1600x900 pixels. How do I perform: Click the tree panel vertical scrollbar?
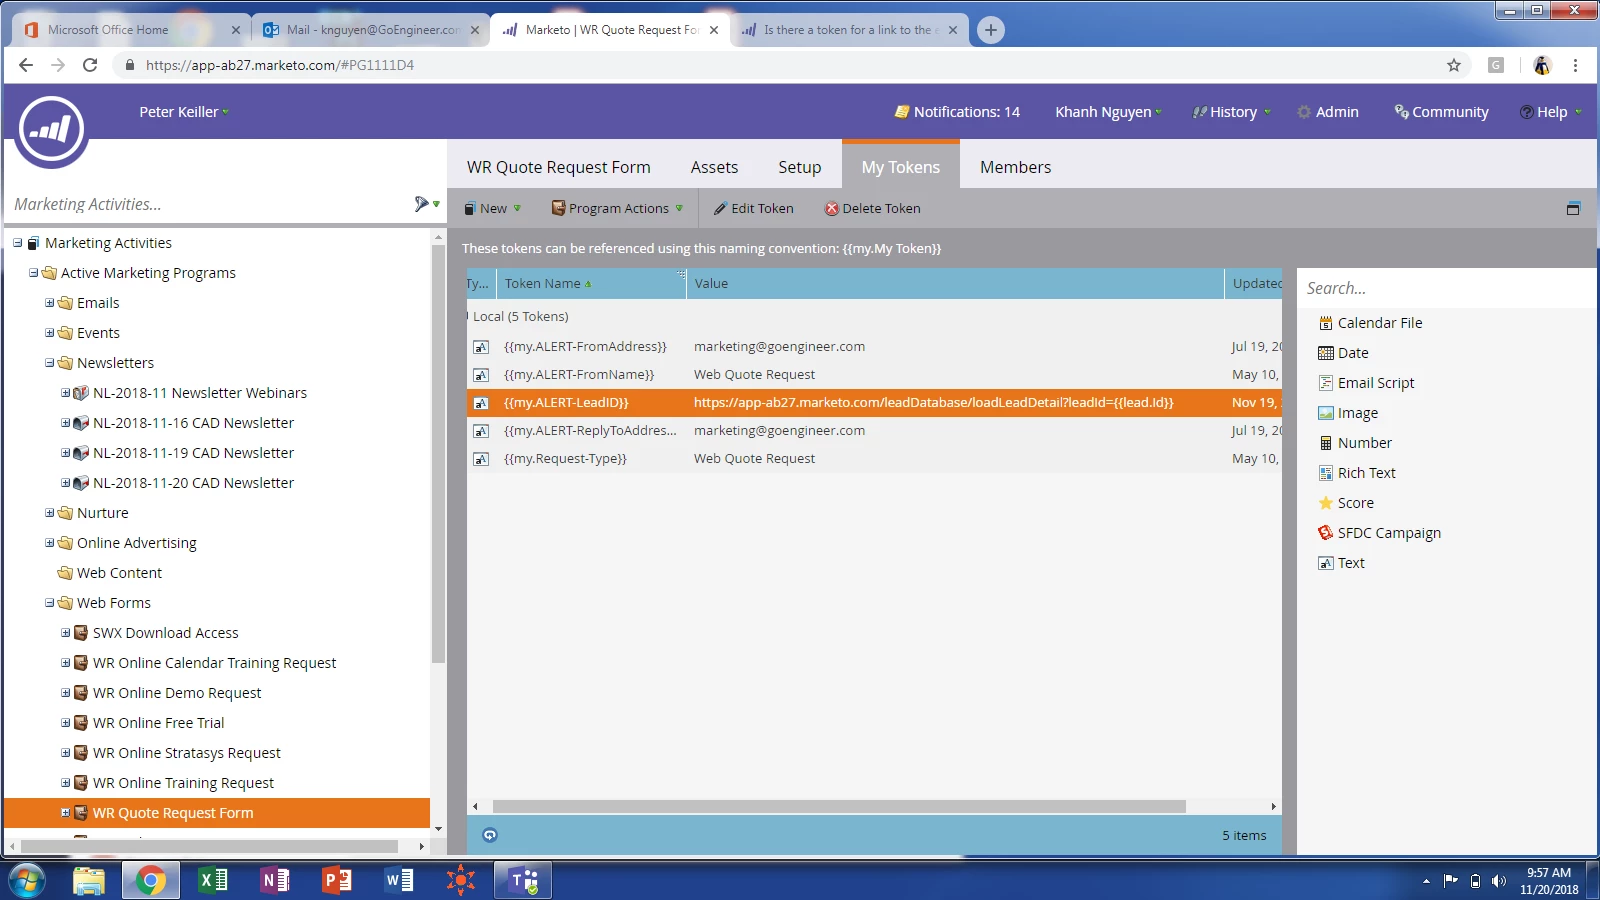tap(438, 455)
